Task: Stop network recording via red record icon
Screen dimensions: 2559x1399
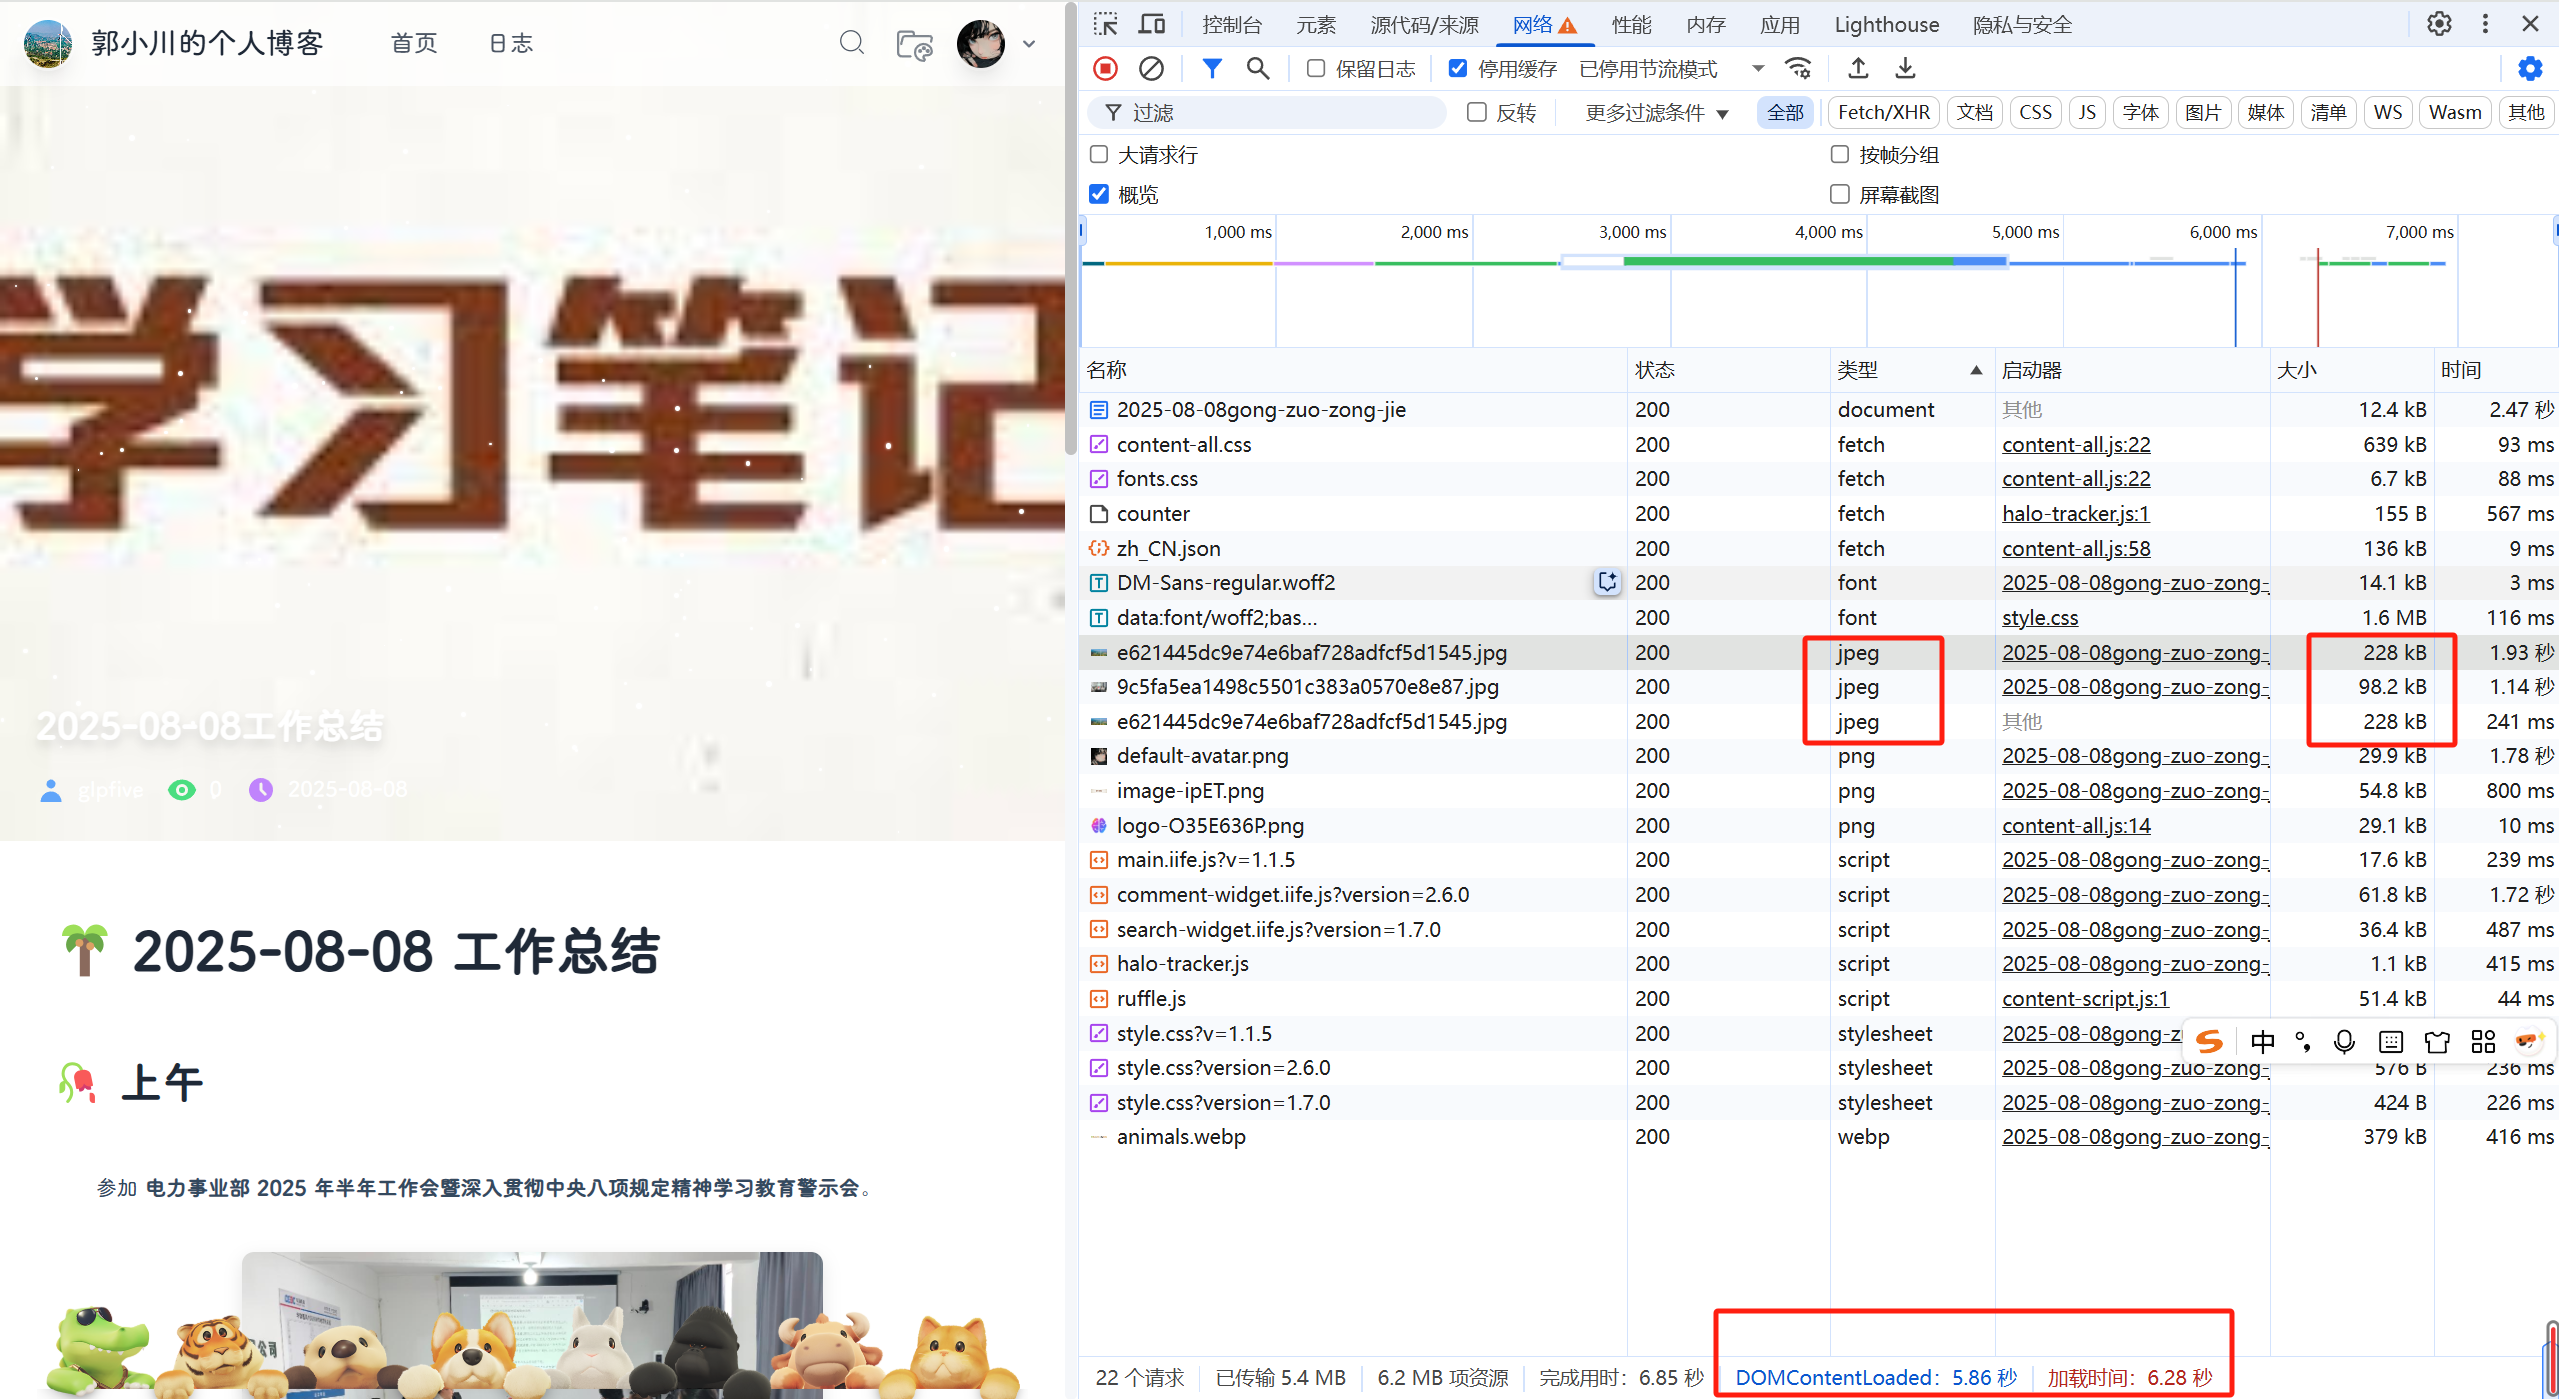Action: click(1105, 68)
